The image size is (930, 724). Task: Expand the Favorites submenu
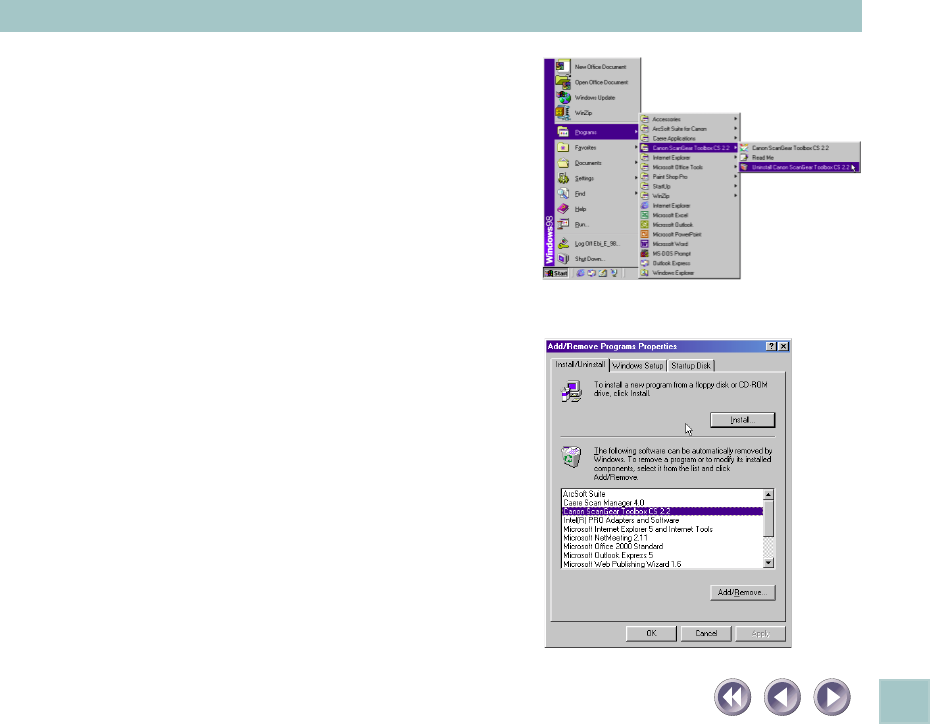point(597,148)
